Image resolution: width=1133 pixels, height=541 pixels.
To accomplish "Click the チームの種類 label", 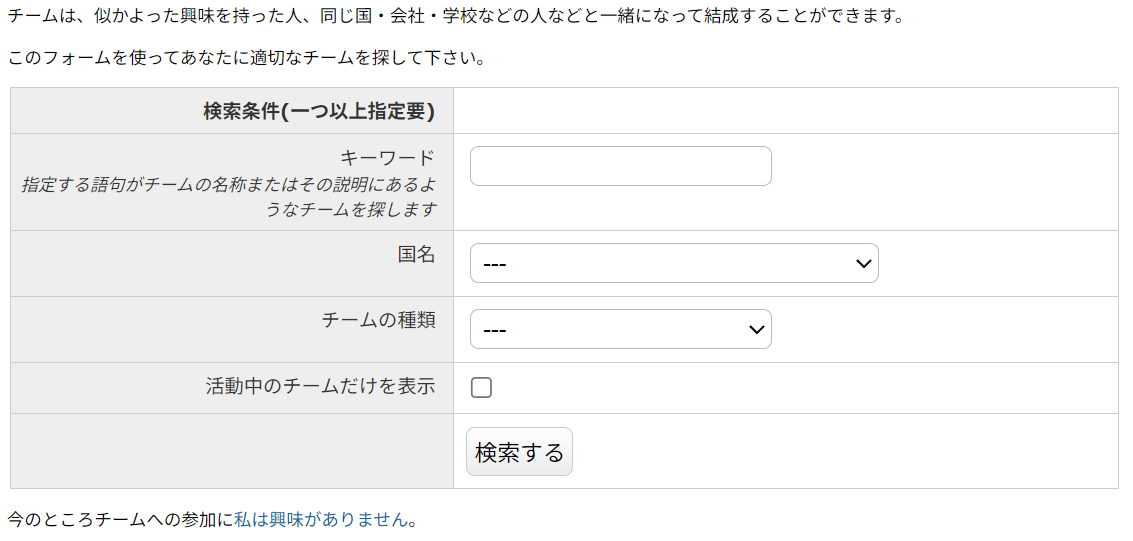I will (x=378, y=320).
